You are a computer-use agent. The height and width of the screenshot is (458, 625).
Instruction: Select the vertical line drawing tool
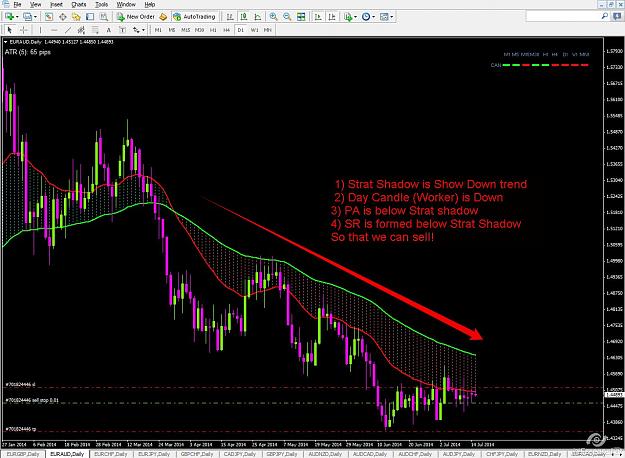coord(40,30)
